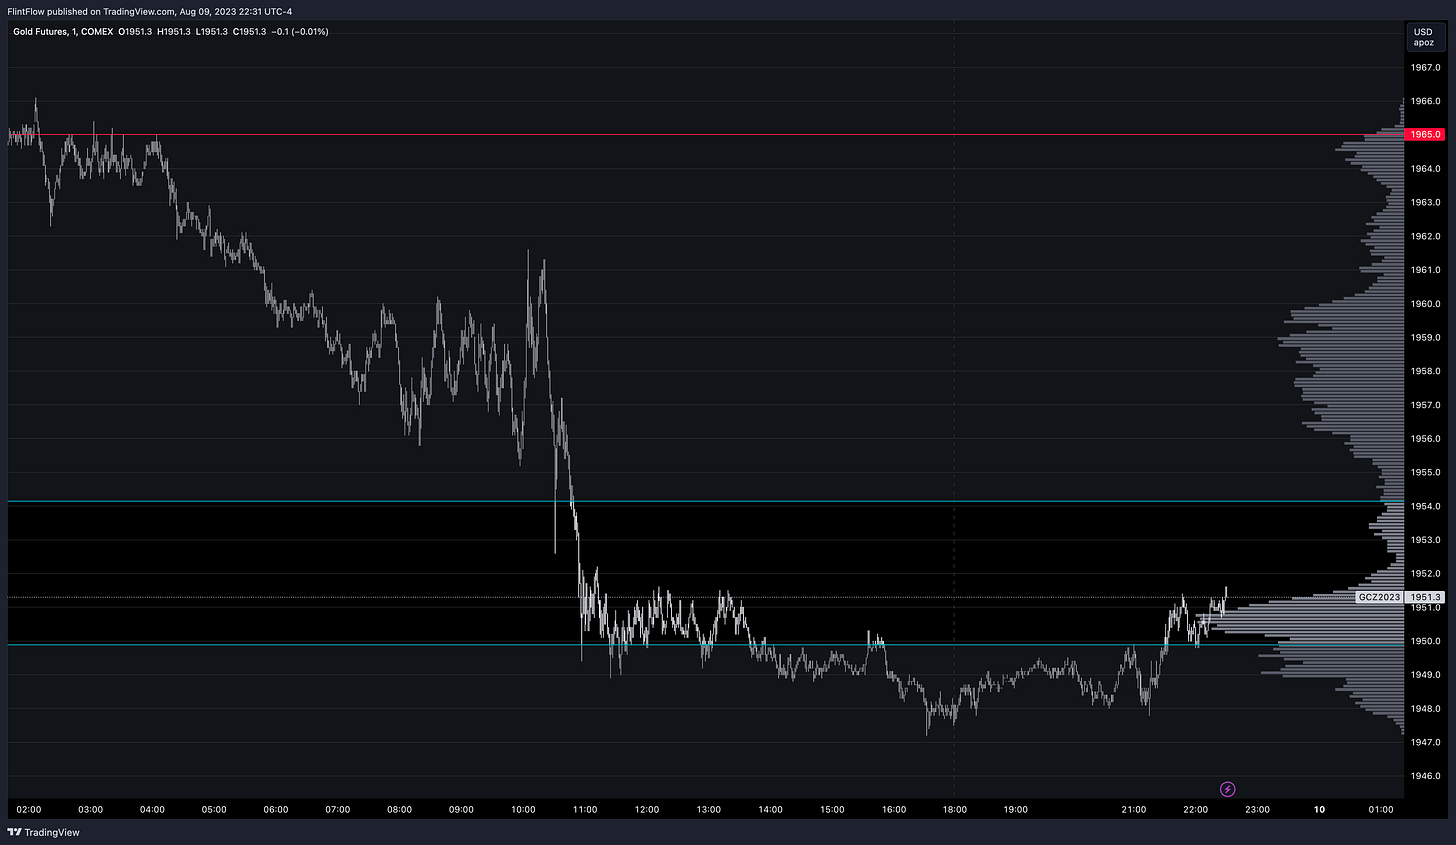This screenshot has width=1456, height=845.
Task: Click the 06:00 time axis label
Action: (x=276, y=810)
